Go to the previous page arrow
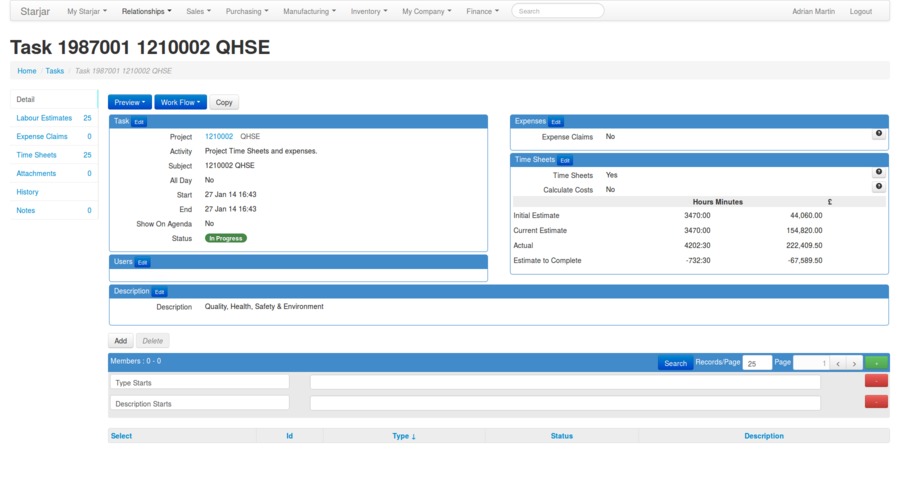This screenshot has width=900, height=500. (x=839, y=363)
